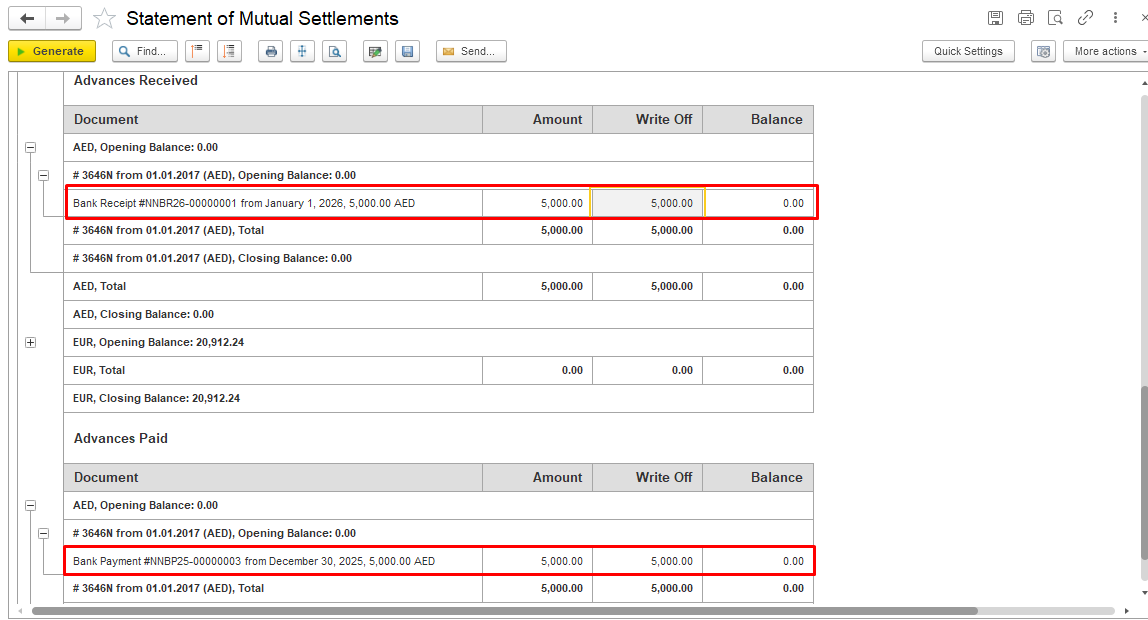This screenshot has width=1148, height=620.
Task: Click the Generate button
Action: click(52, 51)
